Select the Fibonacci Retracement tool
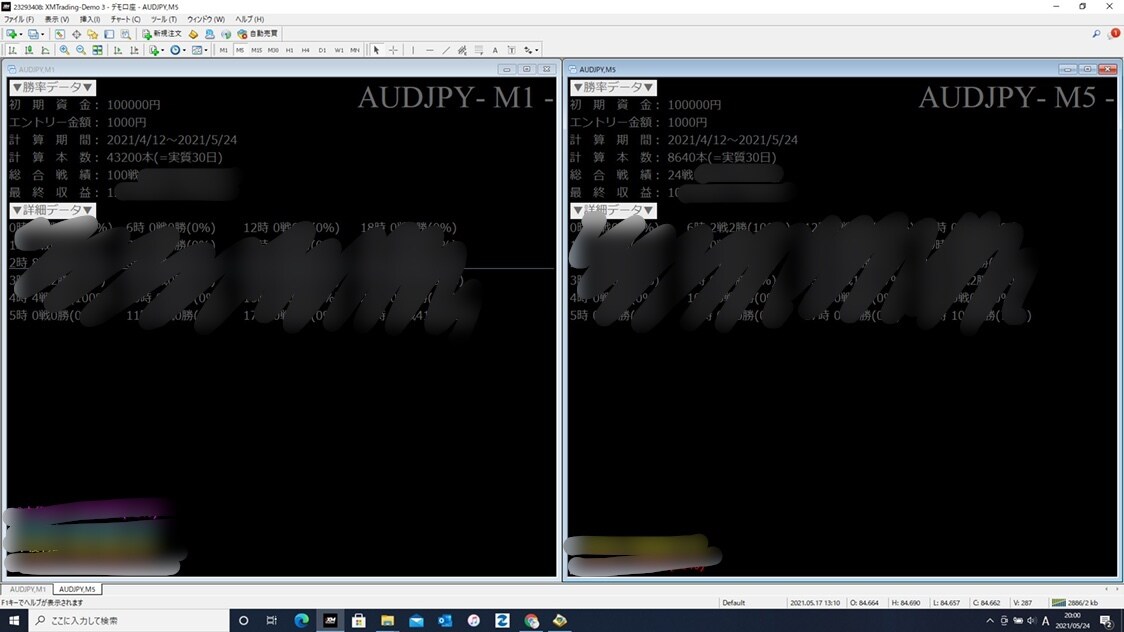 pos(479,50)
